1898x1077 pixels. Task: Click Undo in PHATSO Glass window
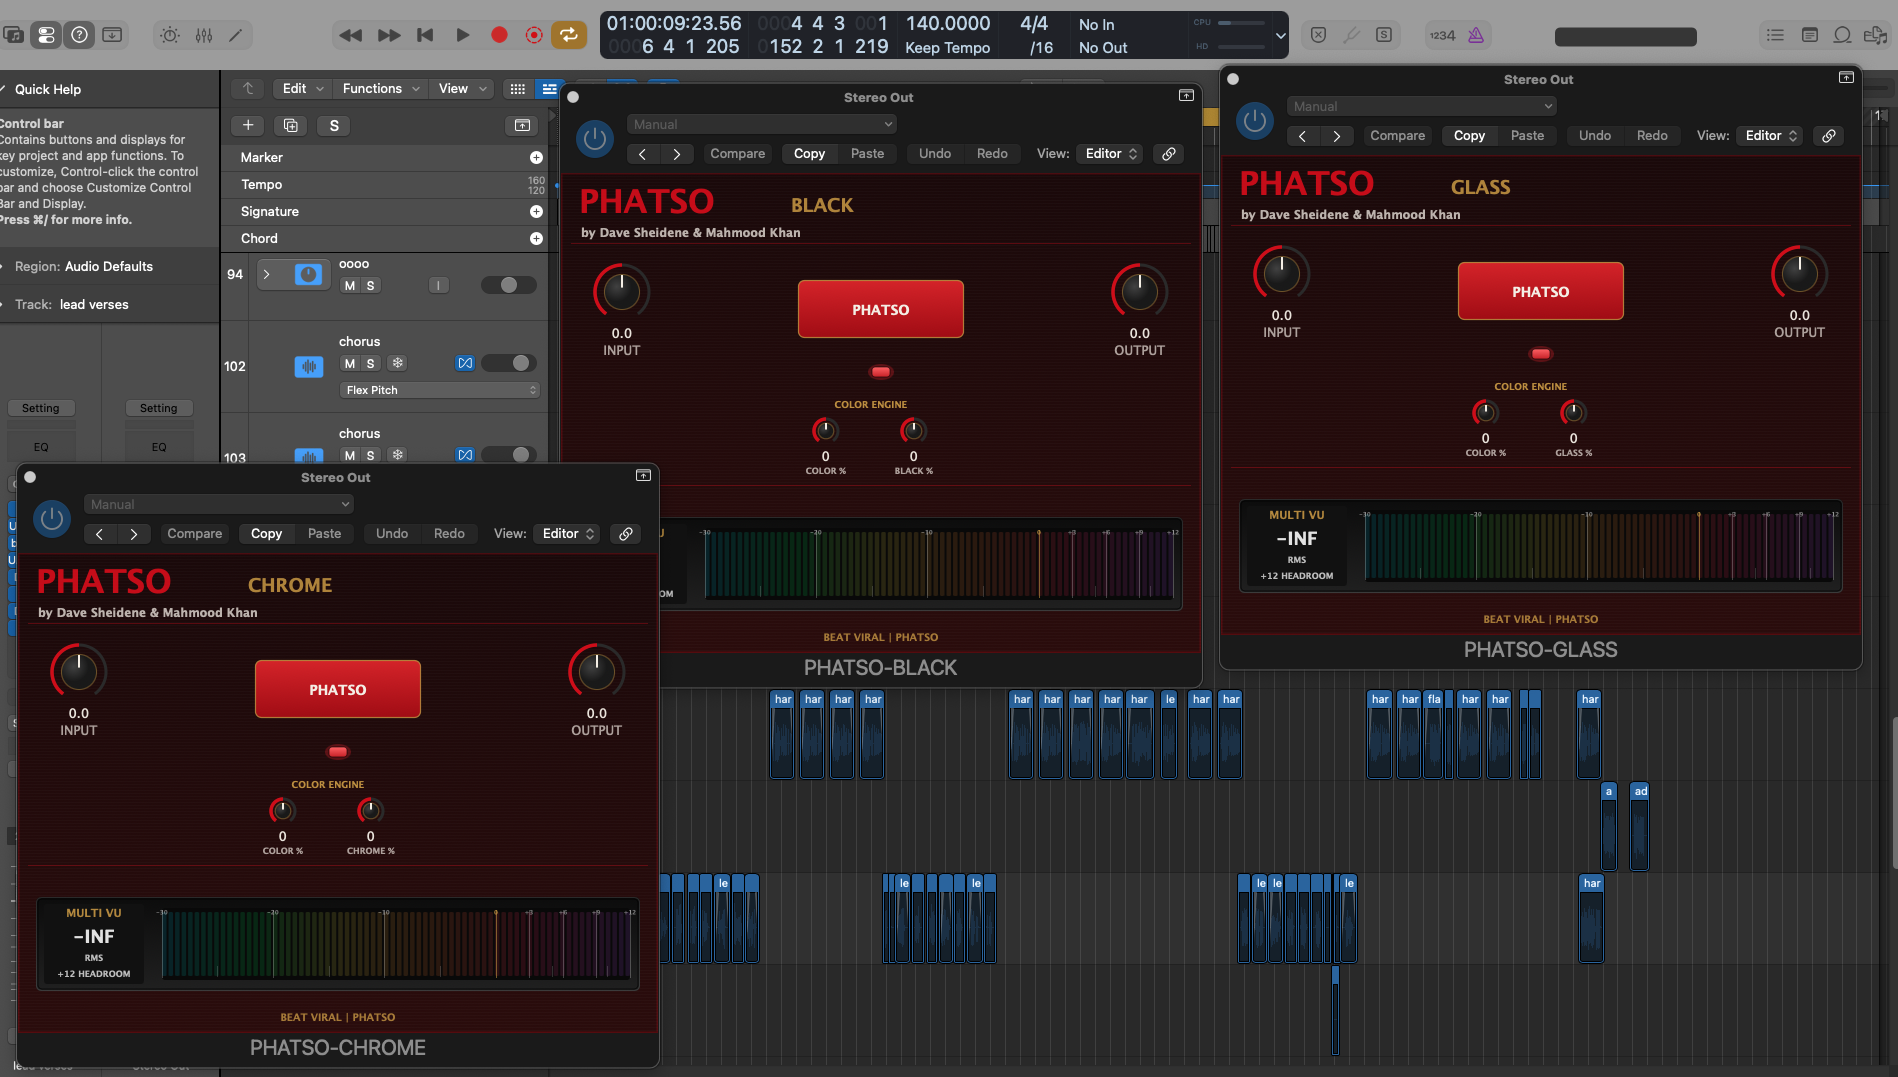click(1594, 135)
